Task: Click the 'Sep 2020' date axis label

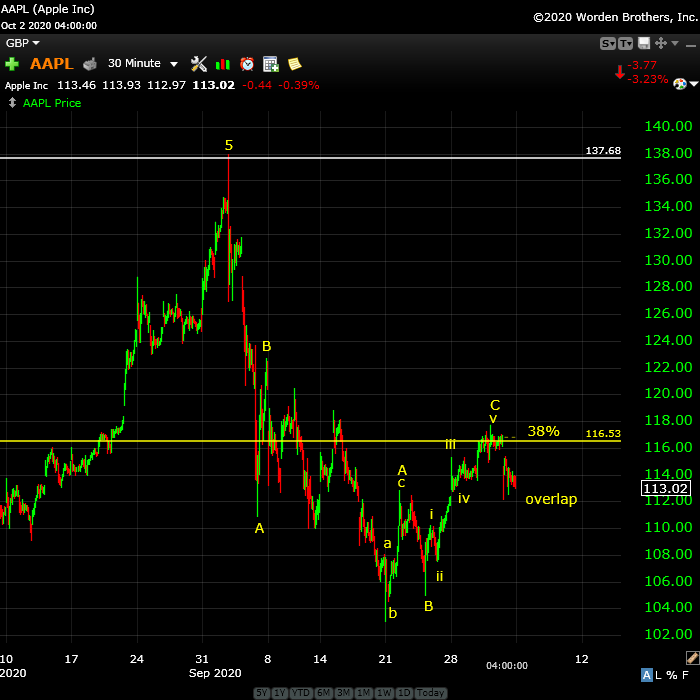Action: click(215, 673)
